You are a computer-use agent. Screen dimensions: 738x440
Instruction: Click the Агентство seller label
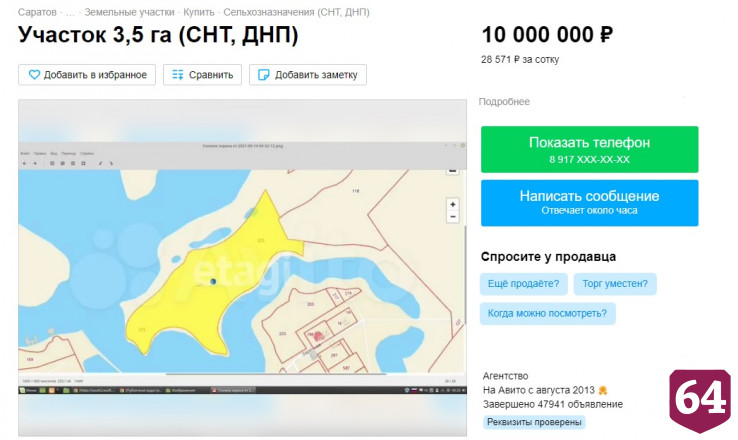505,376
